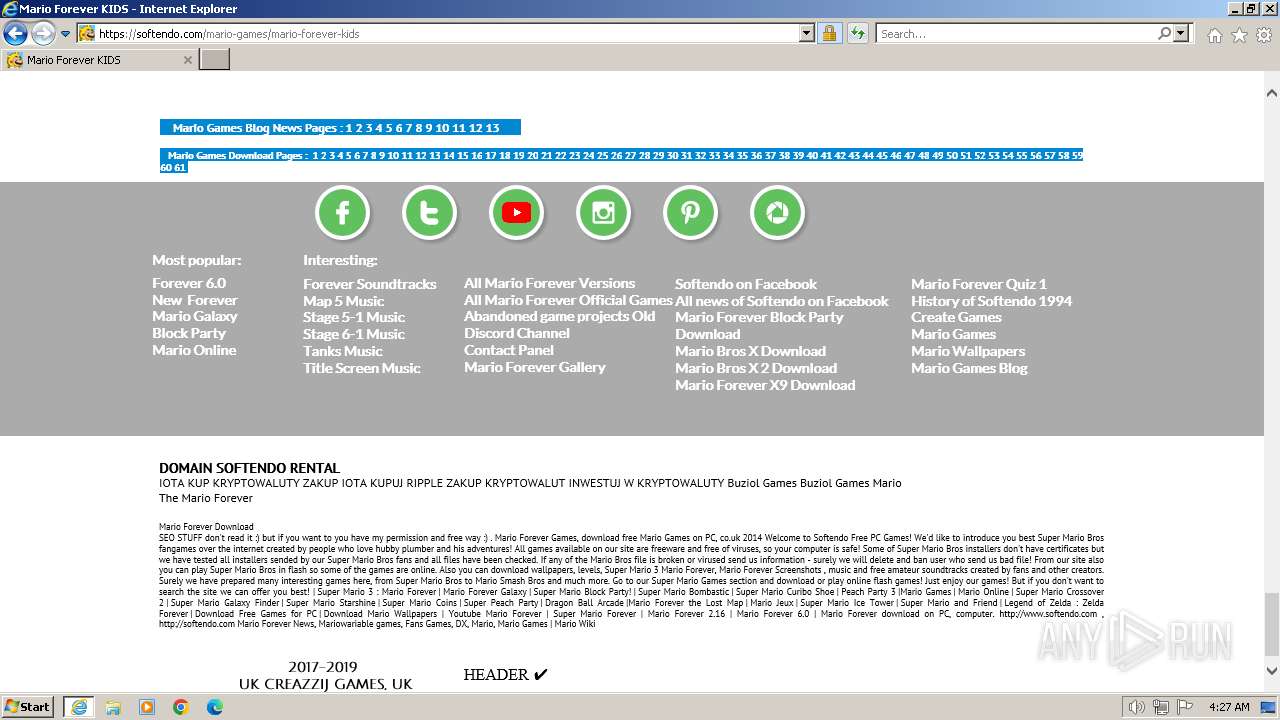Open Block Party link
This screenshot has height=720, width=1280.
189,333
